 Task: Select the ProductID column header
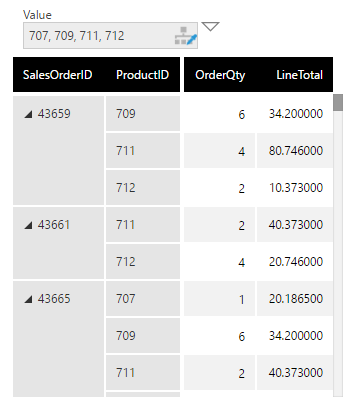[x=142, y=75]
